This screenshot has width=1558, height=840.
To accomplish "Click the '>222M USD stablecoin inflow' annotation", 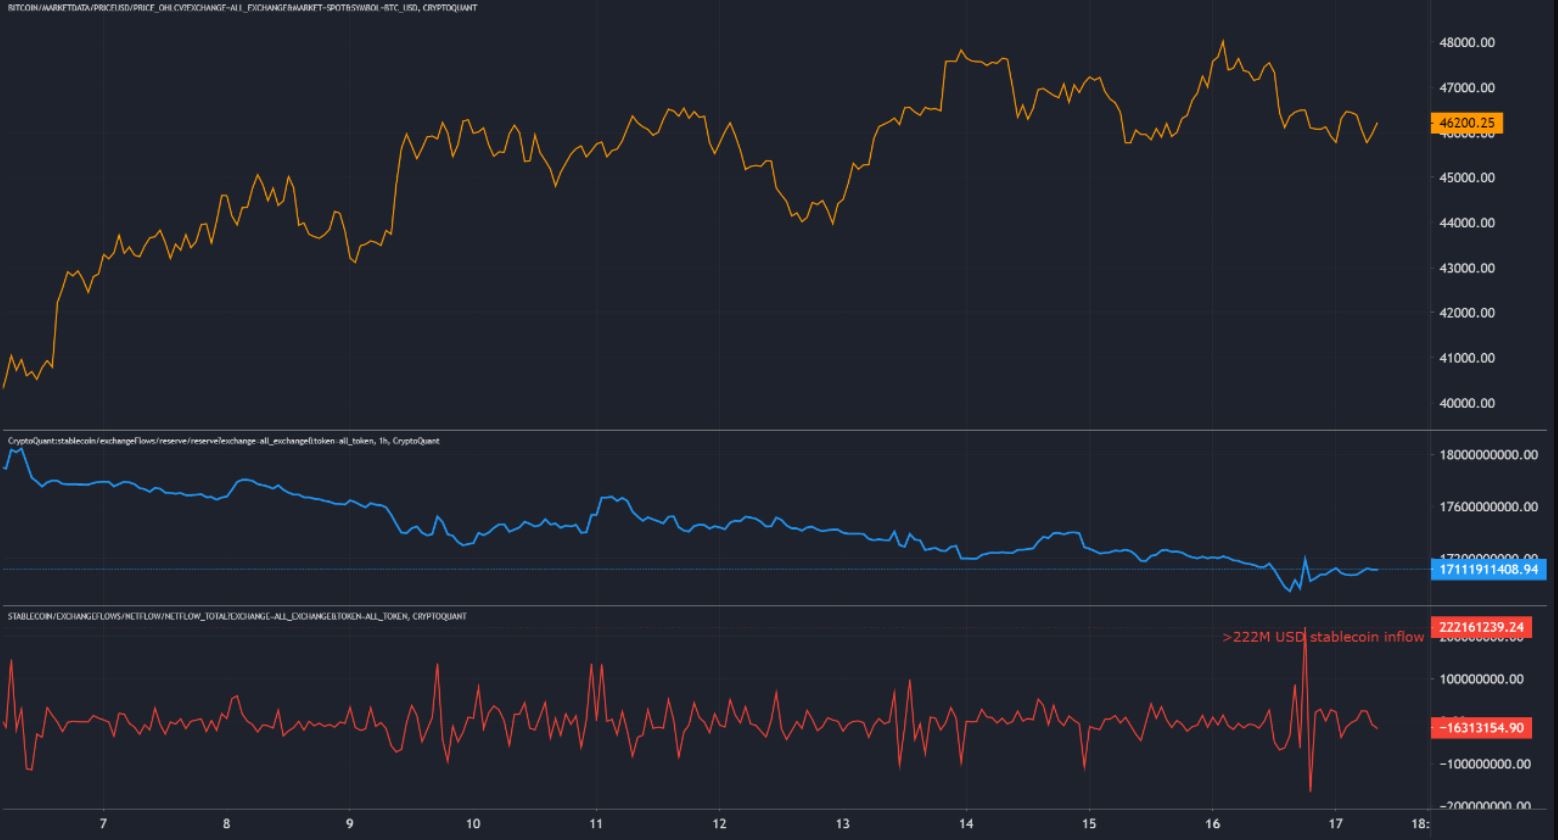I will click(x=1323, y=637).
